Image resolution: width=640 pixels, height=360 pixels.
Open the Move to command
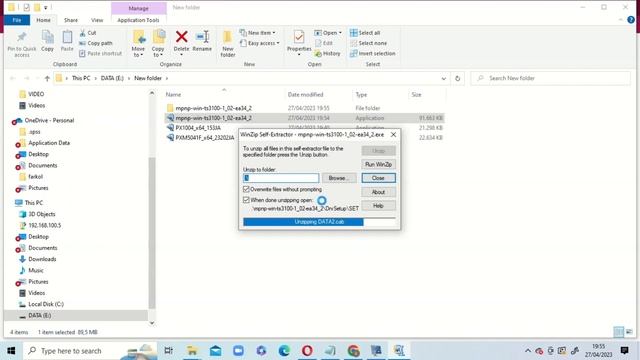click(138, 44)
